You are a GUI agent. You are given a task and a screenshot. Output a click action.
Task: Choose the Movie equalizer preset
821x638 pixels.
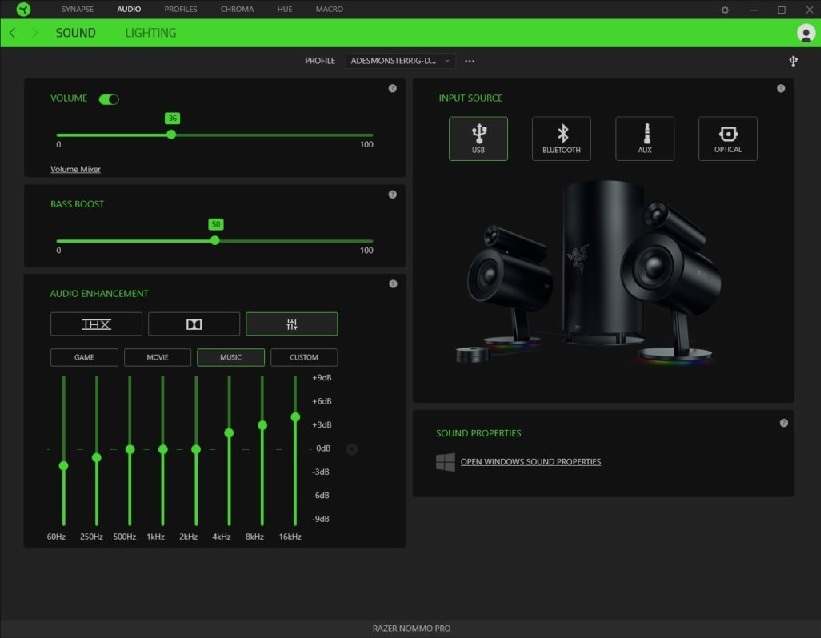coord(157,357)
